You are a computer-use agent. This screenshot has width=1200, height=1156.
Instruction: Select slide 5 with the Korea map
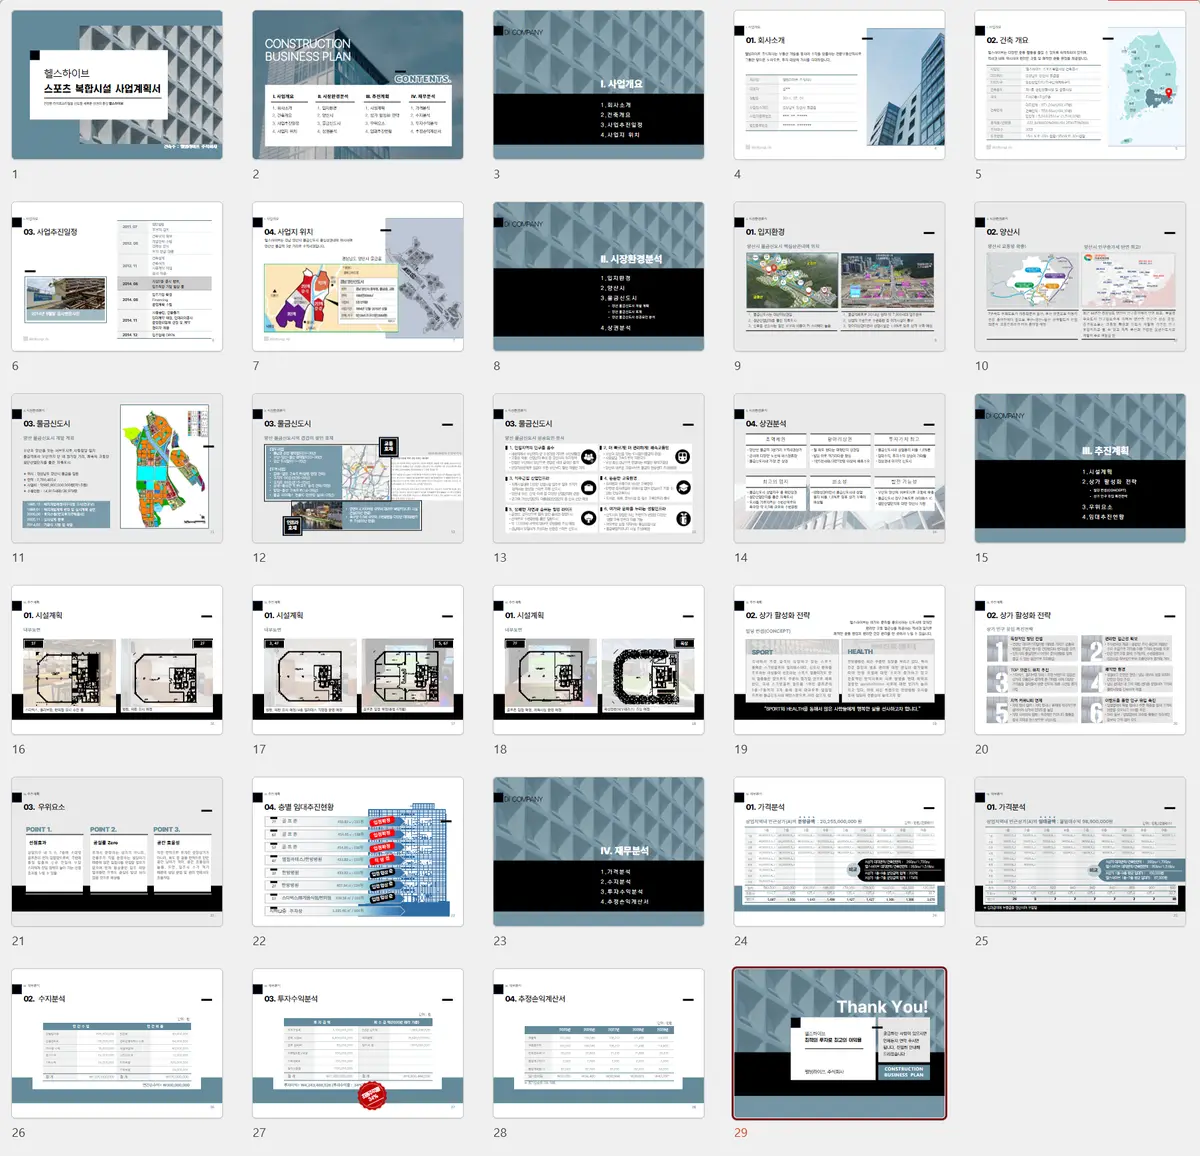[1080, 85]
